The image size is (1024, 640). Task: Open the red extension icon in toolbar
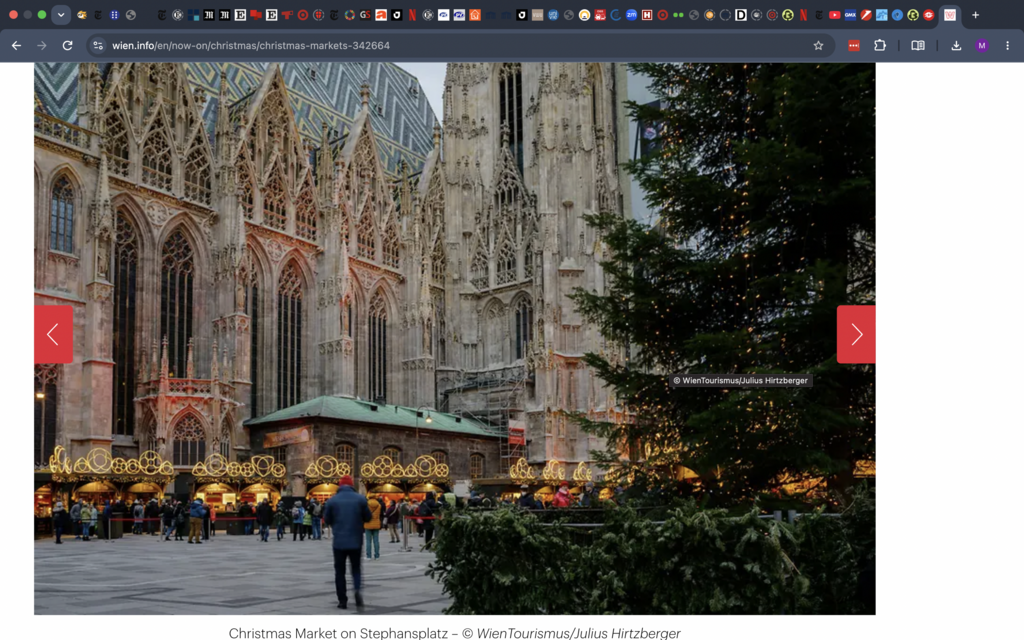pos(854,46)
